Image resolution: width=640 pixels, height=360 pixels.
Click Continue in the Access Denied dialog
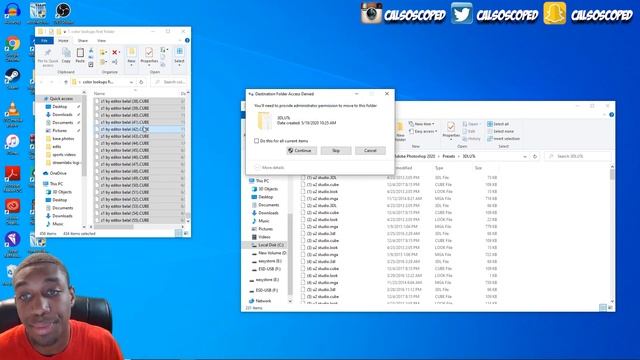pos(302,151)
